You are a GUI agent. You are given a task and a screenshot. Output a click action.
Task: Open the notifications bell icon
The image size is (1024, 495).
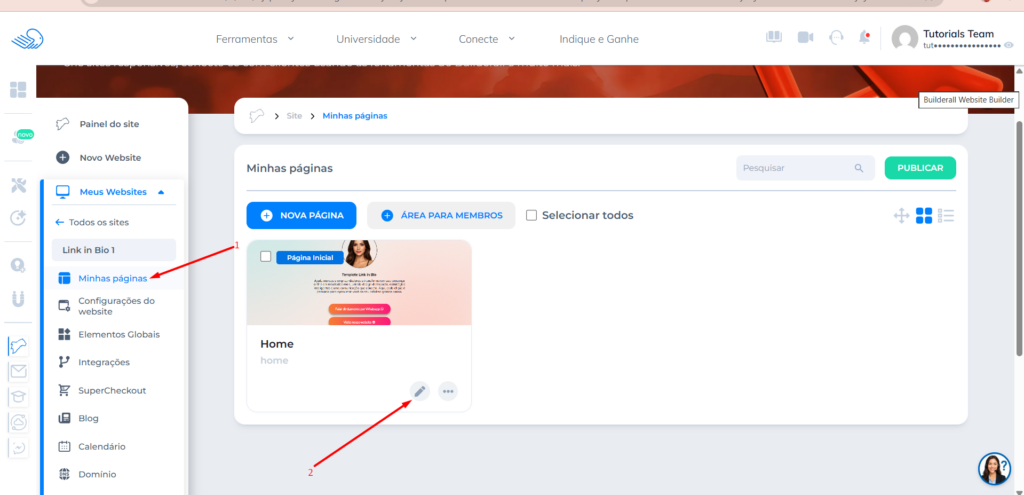[864, 38]
